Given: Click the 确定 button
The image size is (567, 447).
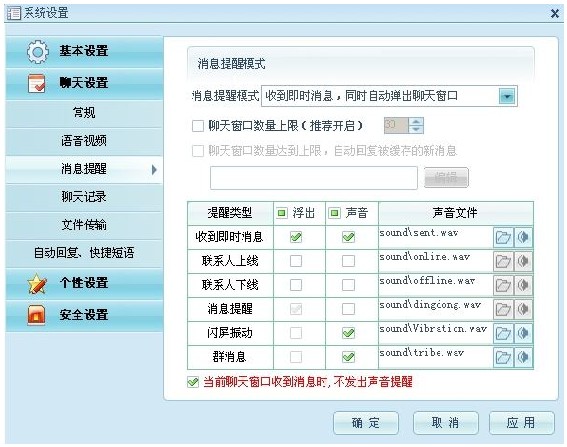Looking at the screenshot, I should tap(366, 422).
